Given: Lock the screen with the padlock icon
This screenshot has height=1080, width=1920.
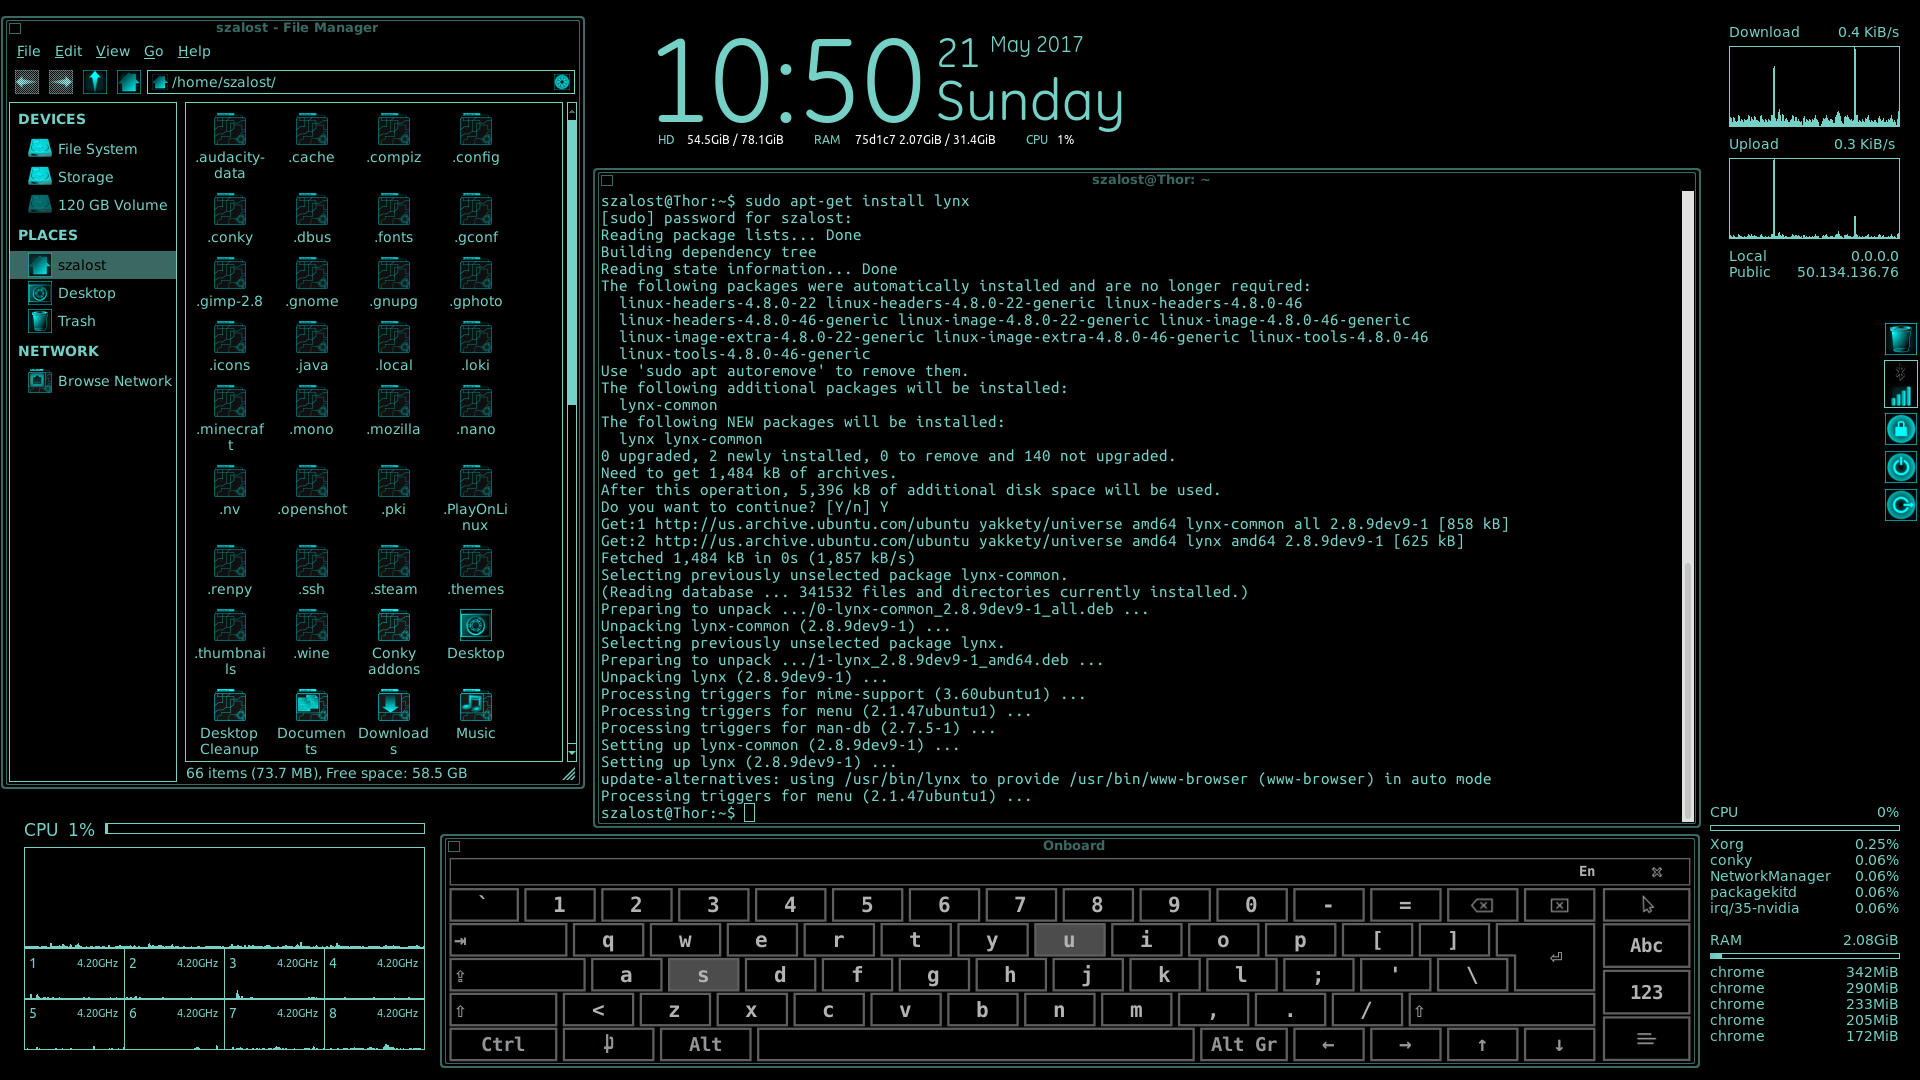Looking at the screenshot, I should pyautogui.click(x=1901, y=429).
